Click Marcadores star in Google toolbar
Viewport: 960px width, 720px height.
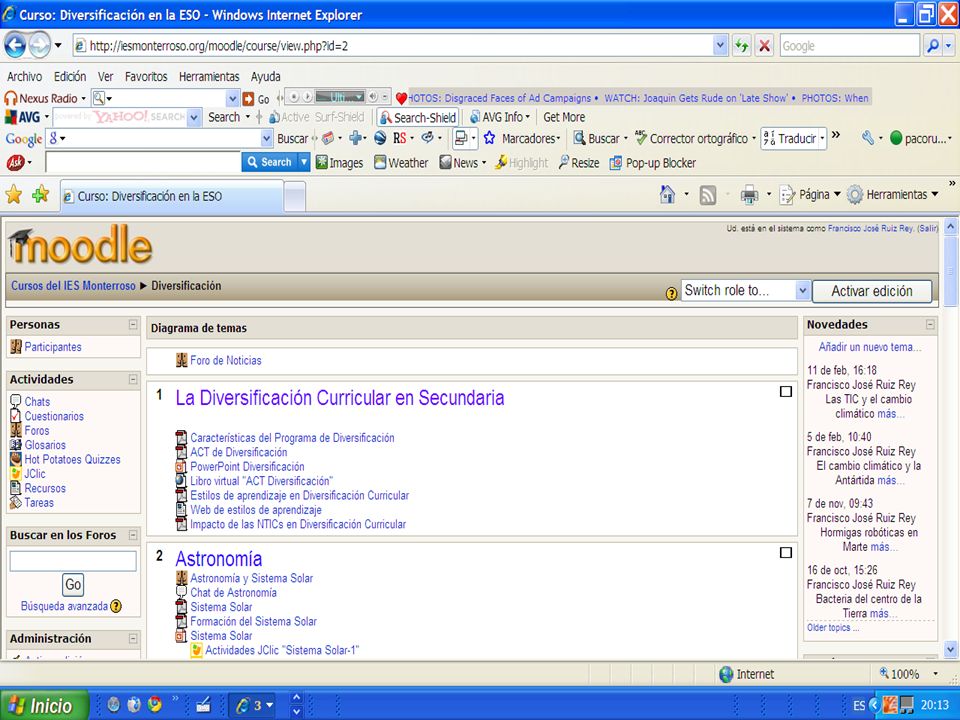tap(489, 138)
